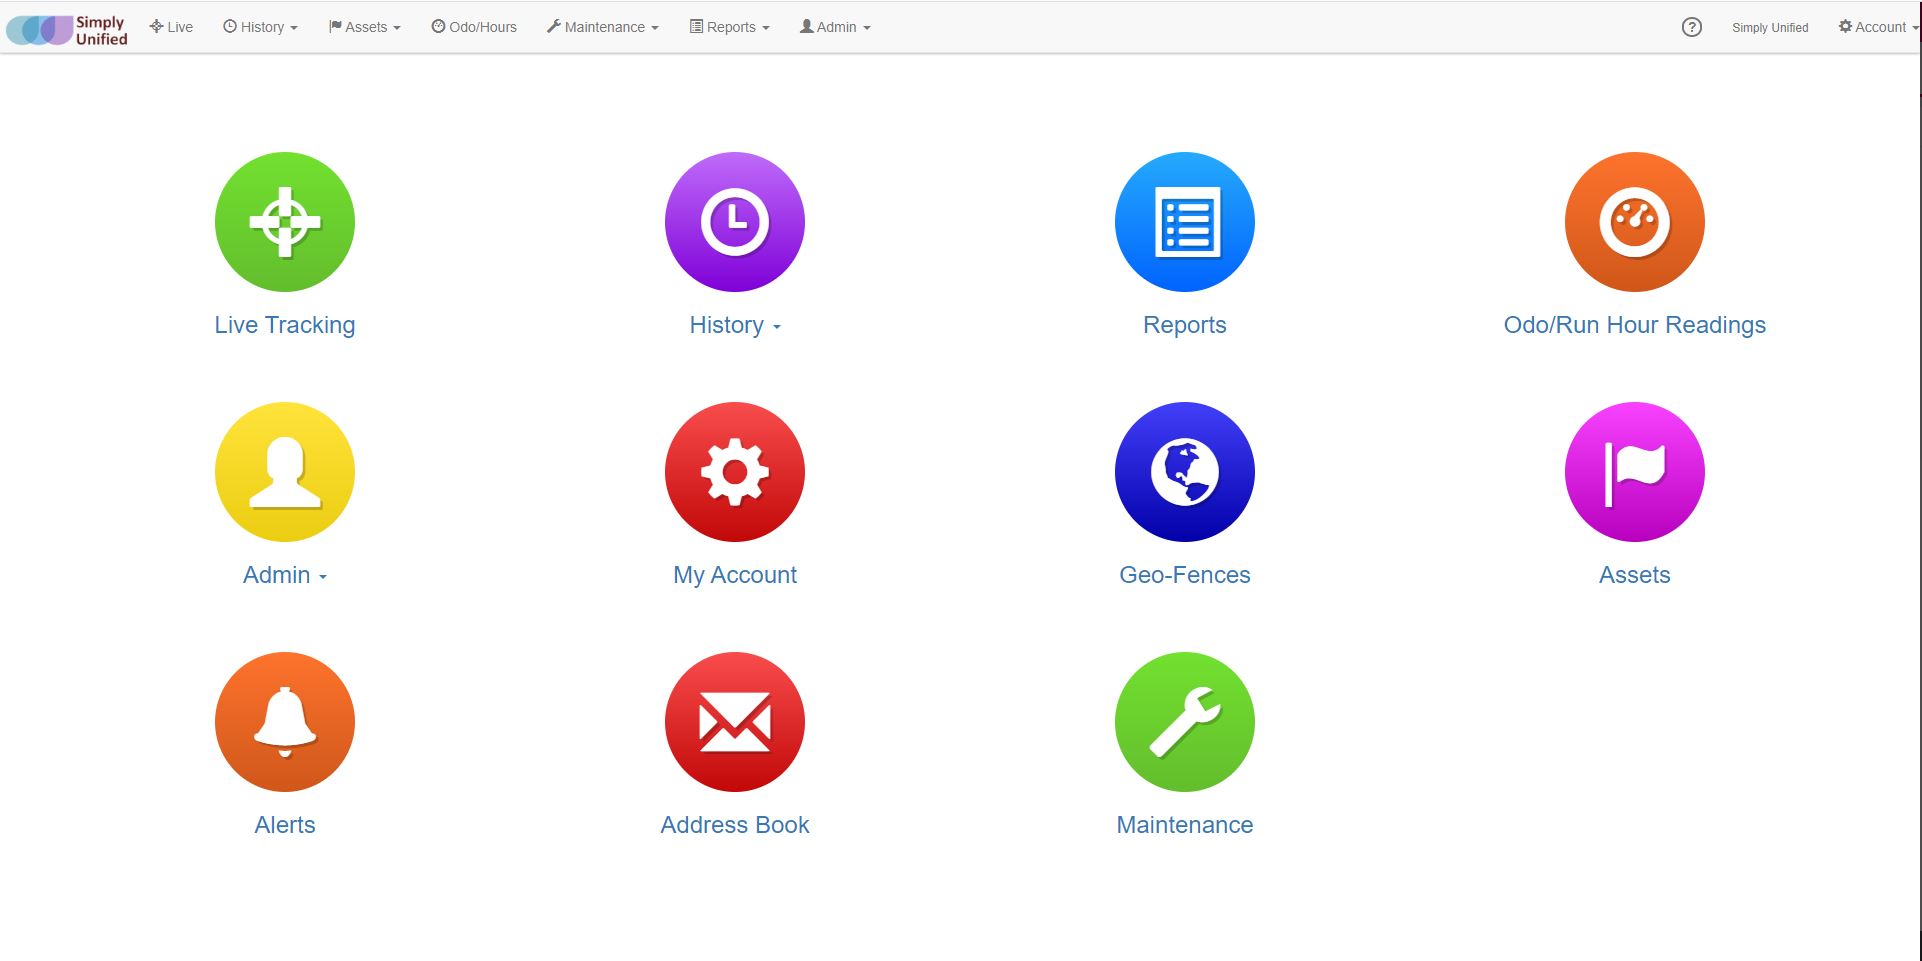Click the blue Geo-Fences globe icon

point(1185,472)
